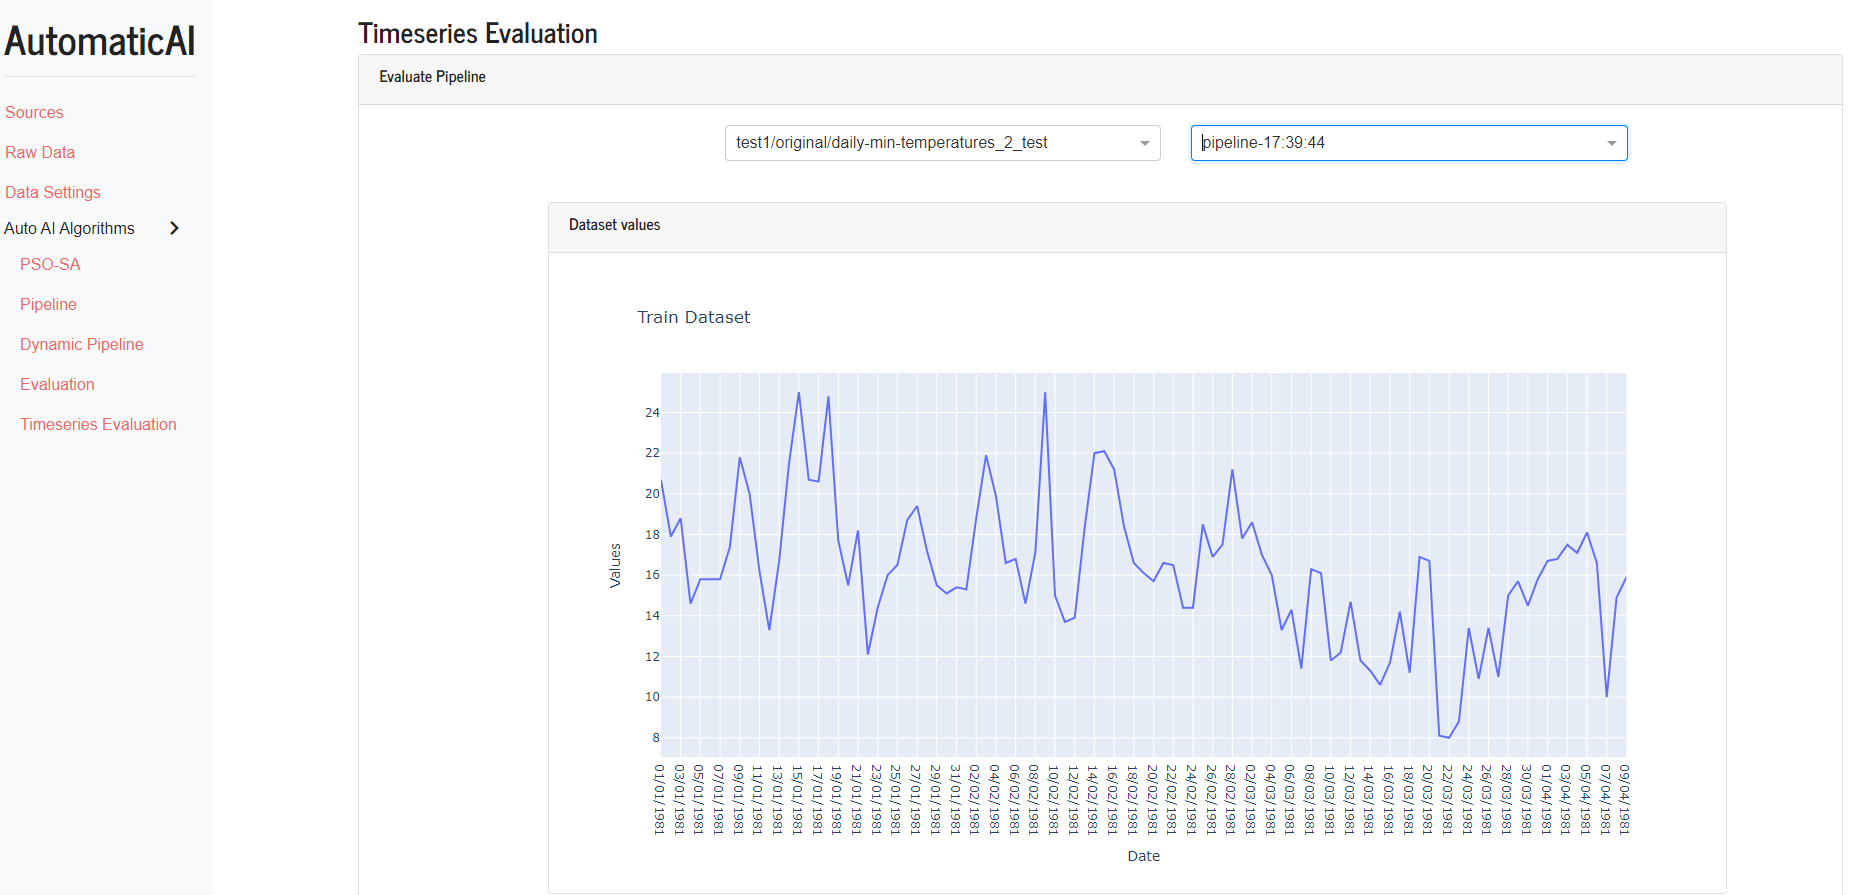Screen dimensions: 1859x895
Task: Go to the Evaluation page
Action: pyautogui.click(x=57, y=384)
